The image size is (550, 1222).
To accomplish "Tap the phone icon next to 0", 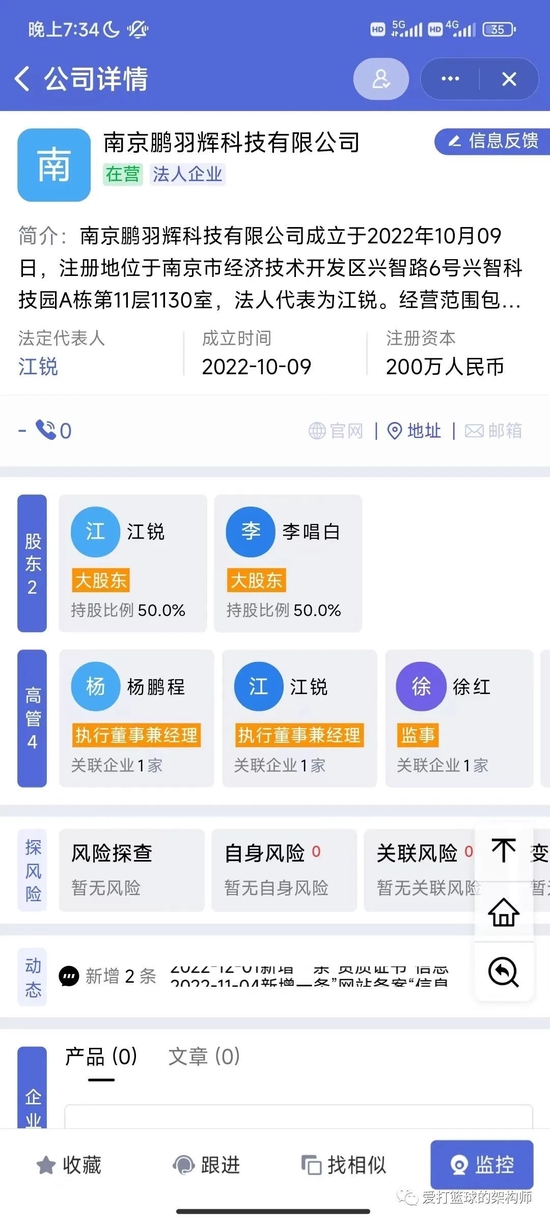I will [x=46, y=430].
